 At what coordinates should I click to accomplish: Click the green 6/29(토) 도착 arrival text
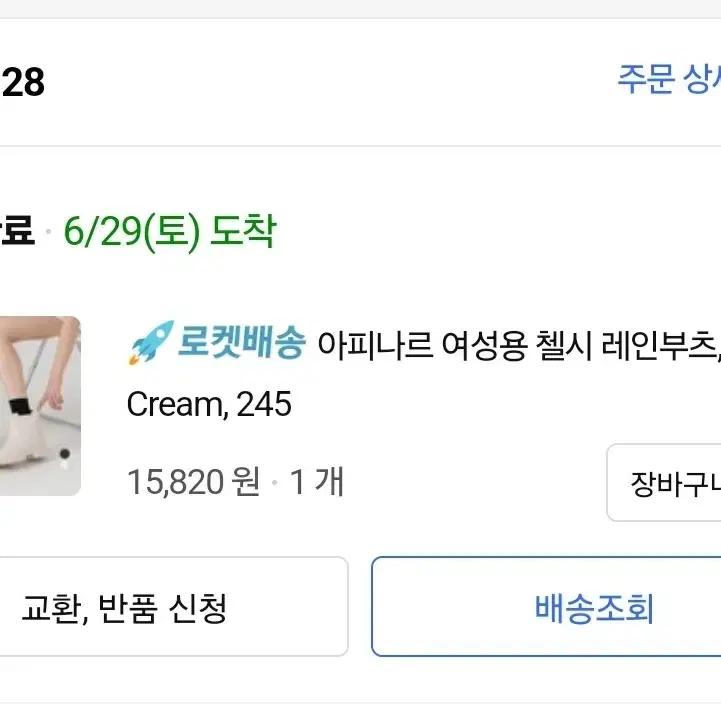click(x=170, y=231)
